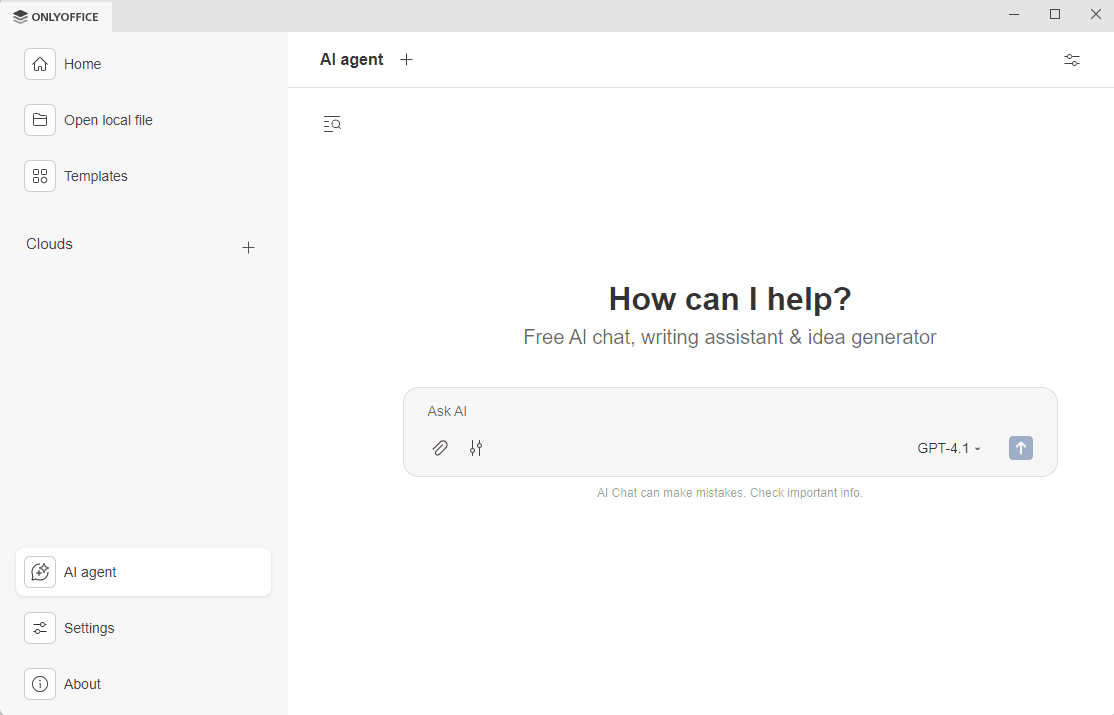
Task: Select the ONLYOFFICE main tab
Action: point(57,16)
